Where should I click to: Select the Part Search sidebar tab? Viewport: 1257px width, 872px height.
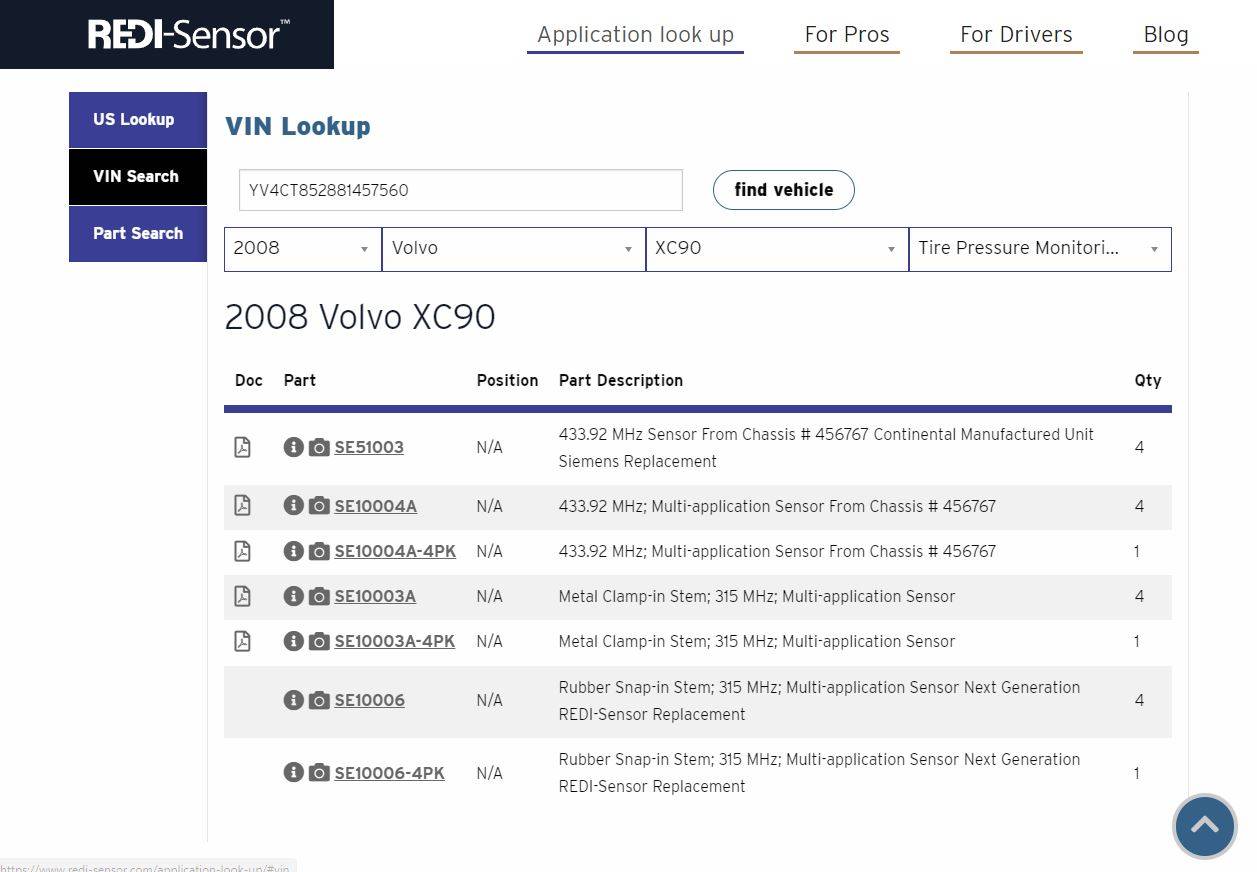pos(137,234)
